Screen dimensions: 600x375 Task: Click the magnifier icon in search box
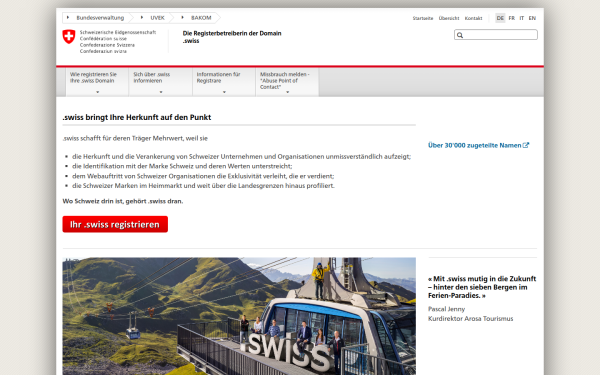tap(460, 35)
